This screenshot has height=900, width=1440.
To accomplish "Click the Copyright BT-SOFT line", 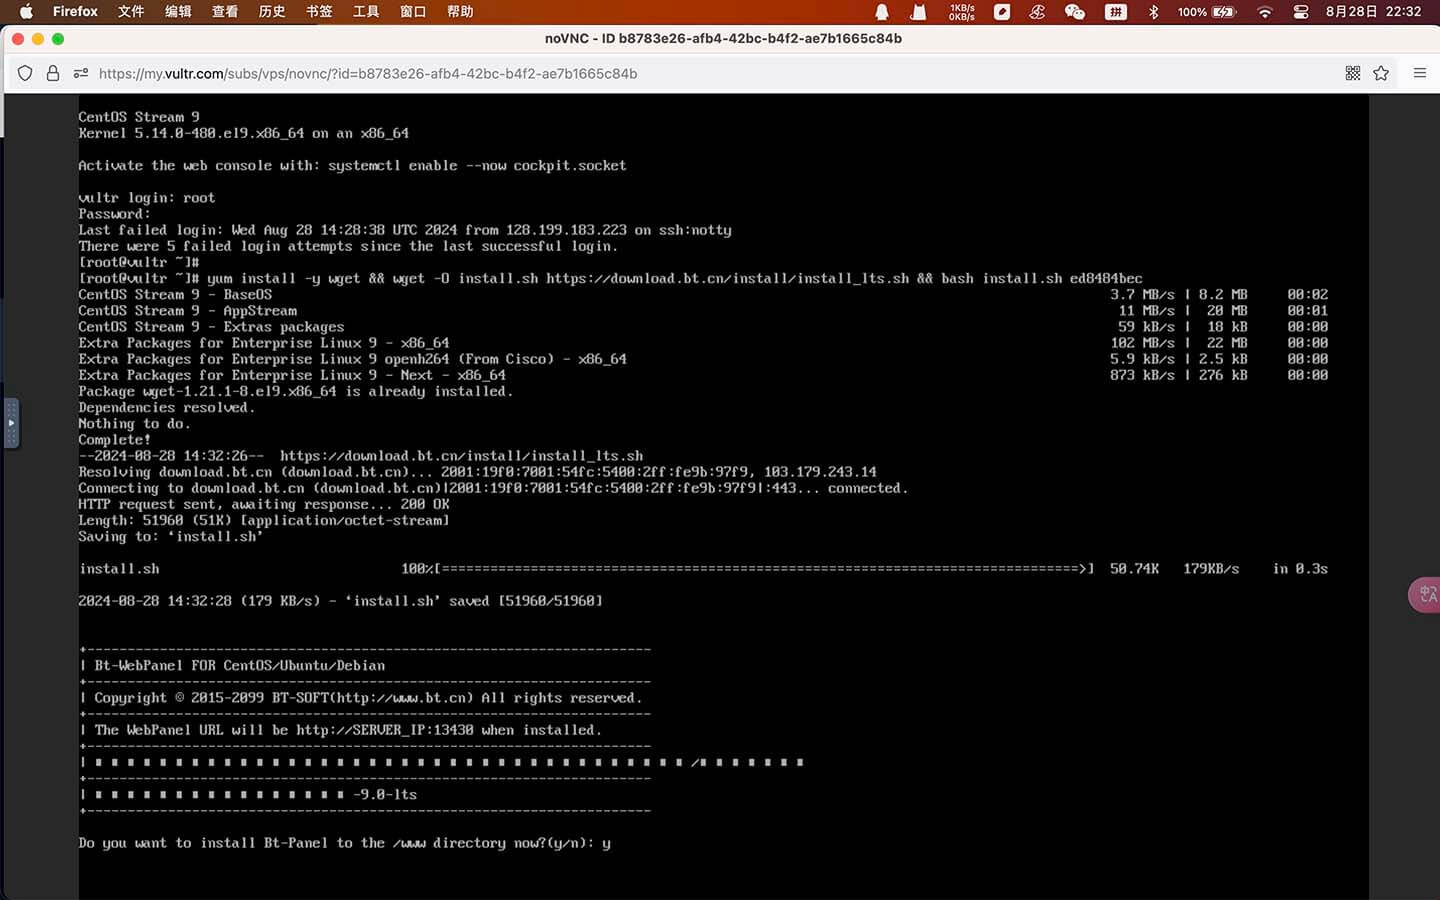I will coord(360,698).
